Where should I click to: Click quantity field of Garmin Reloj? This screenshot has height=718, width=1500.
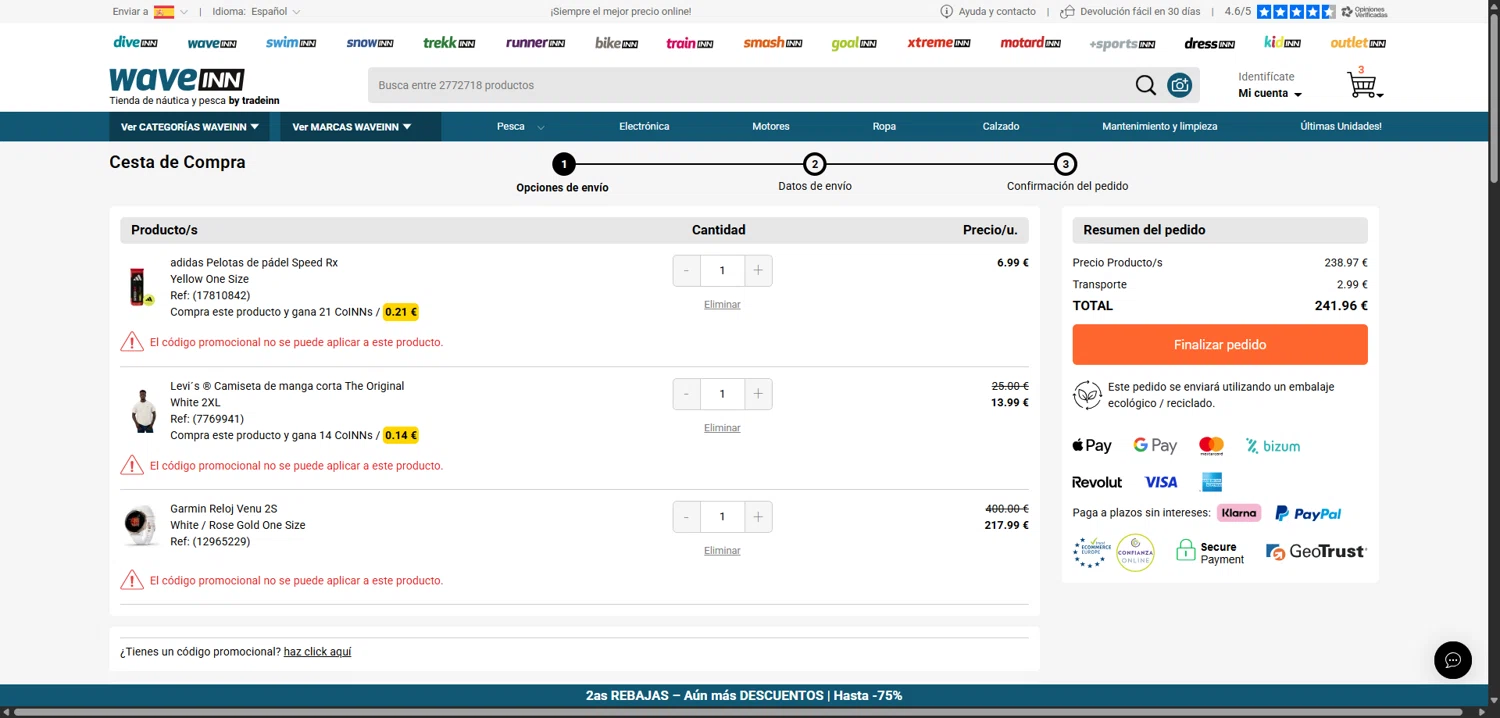tap(722, 517)
